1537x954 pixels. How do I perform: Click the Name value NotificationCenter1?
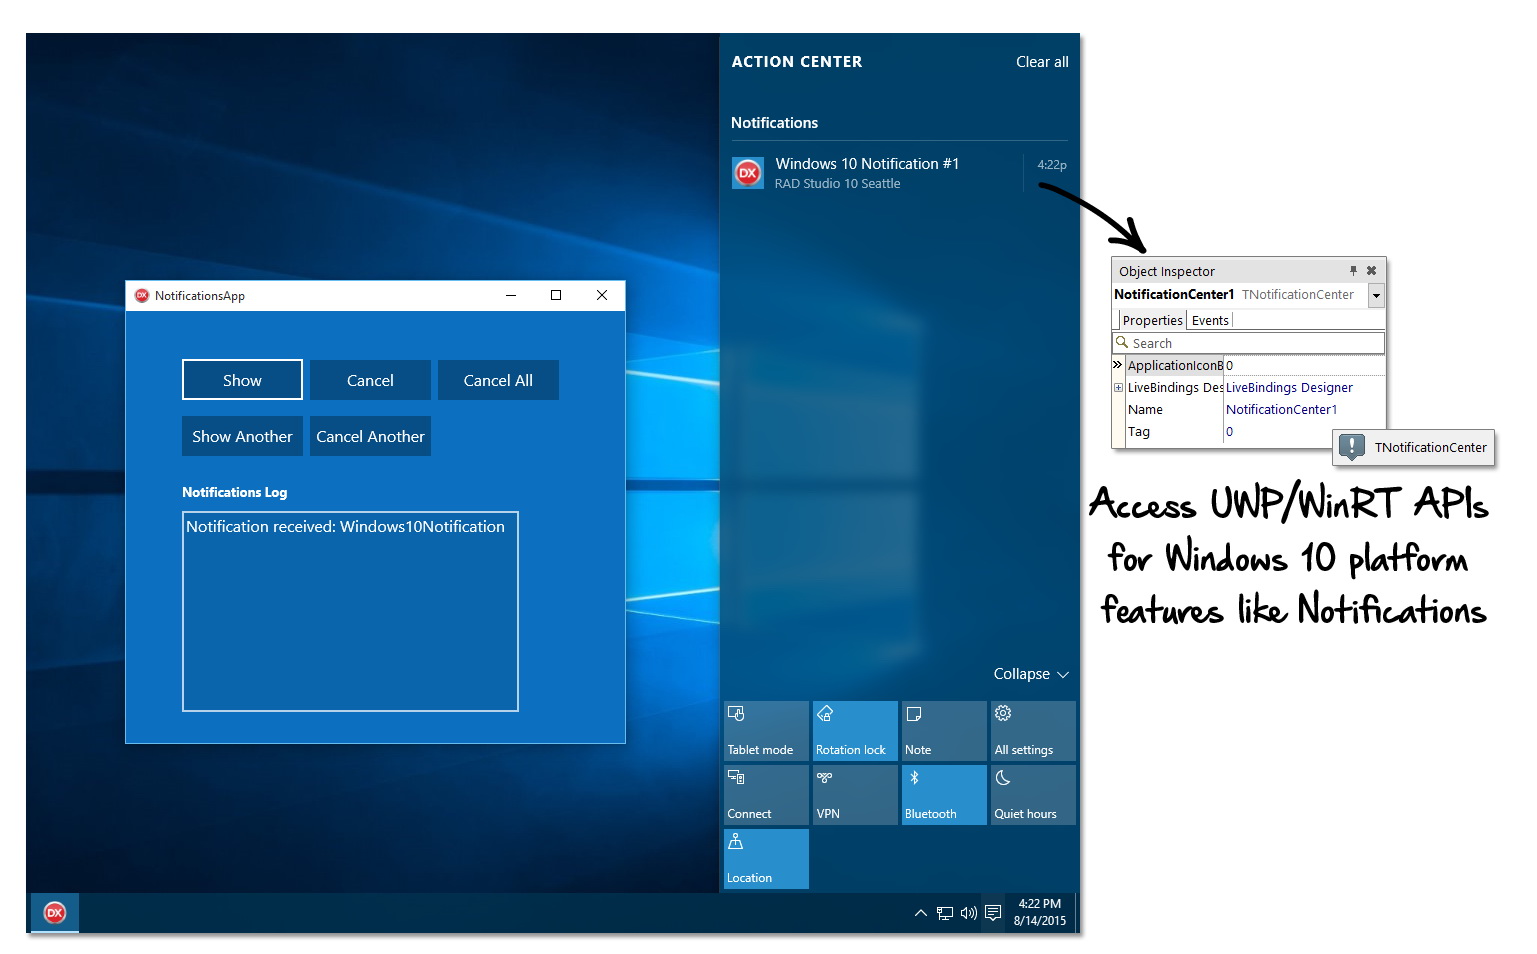click(x=1281, y=410)
